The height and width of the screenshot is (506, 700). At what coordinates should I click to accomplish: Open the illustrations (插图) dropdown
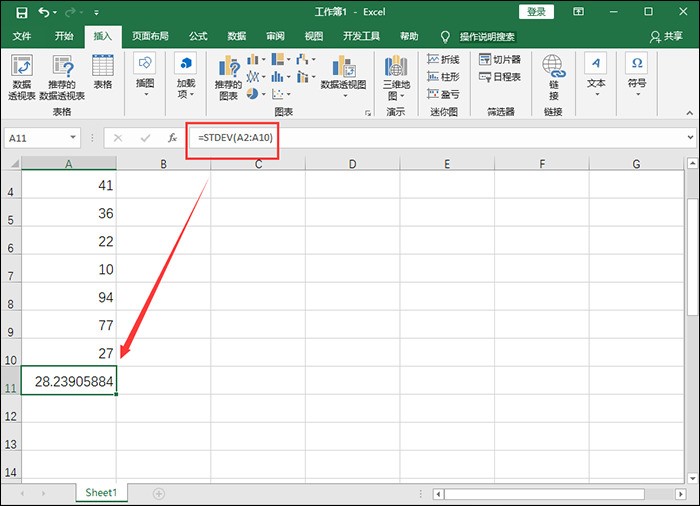point(145,75)
